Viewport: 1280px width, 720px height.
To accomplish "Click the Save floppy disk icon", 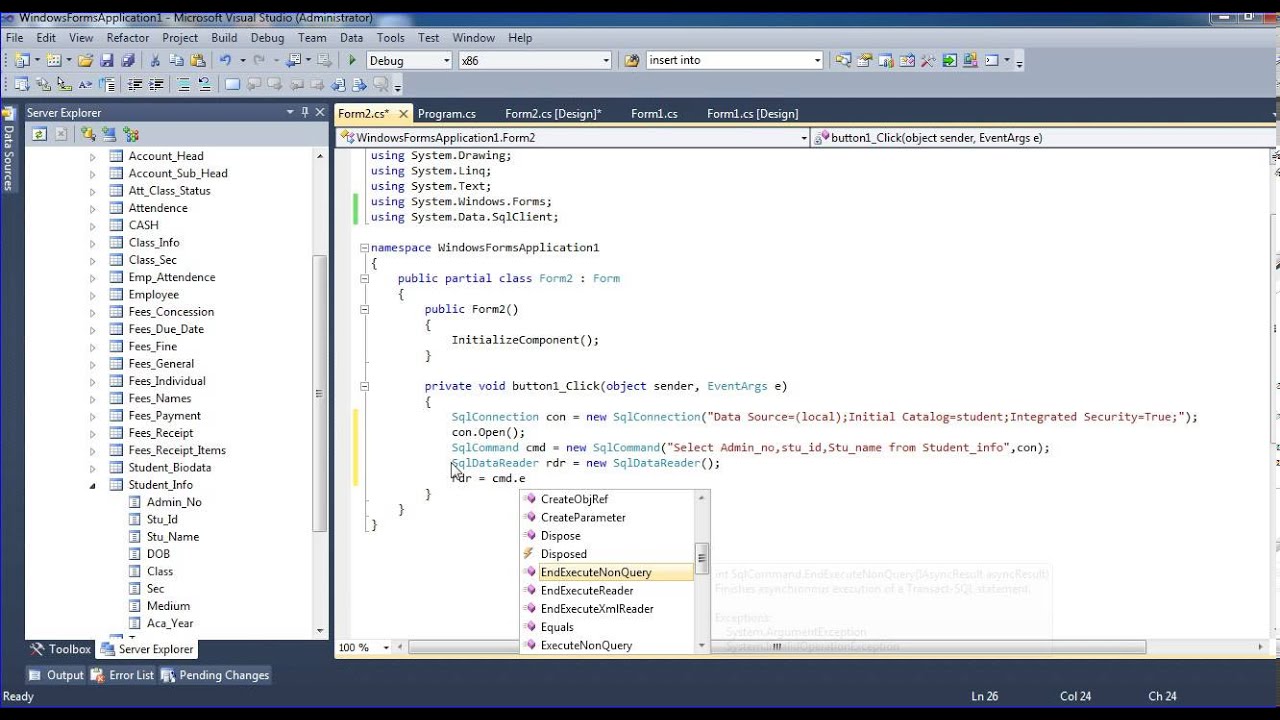I will (x=107, y=60).
